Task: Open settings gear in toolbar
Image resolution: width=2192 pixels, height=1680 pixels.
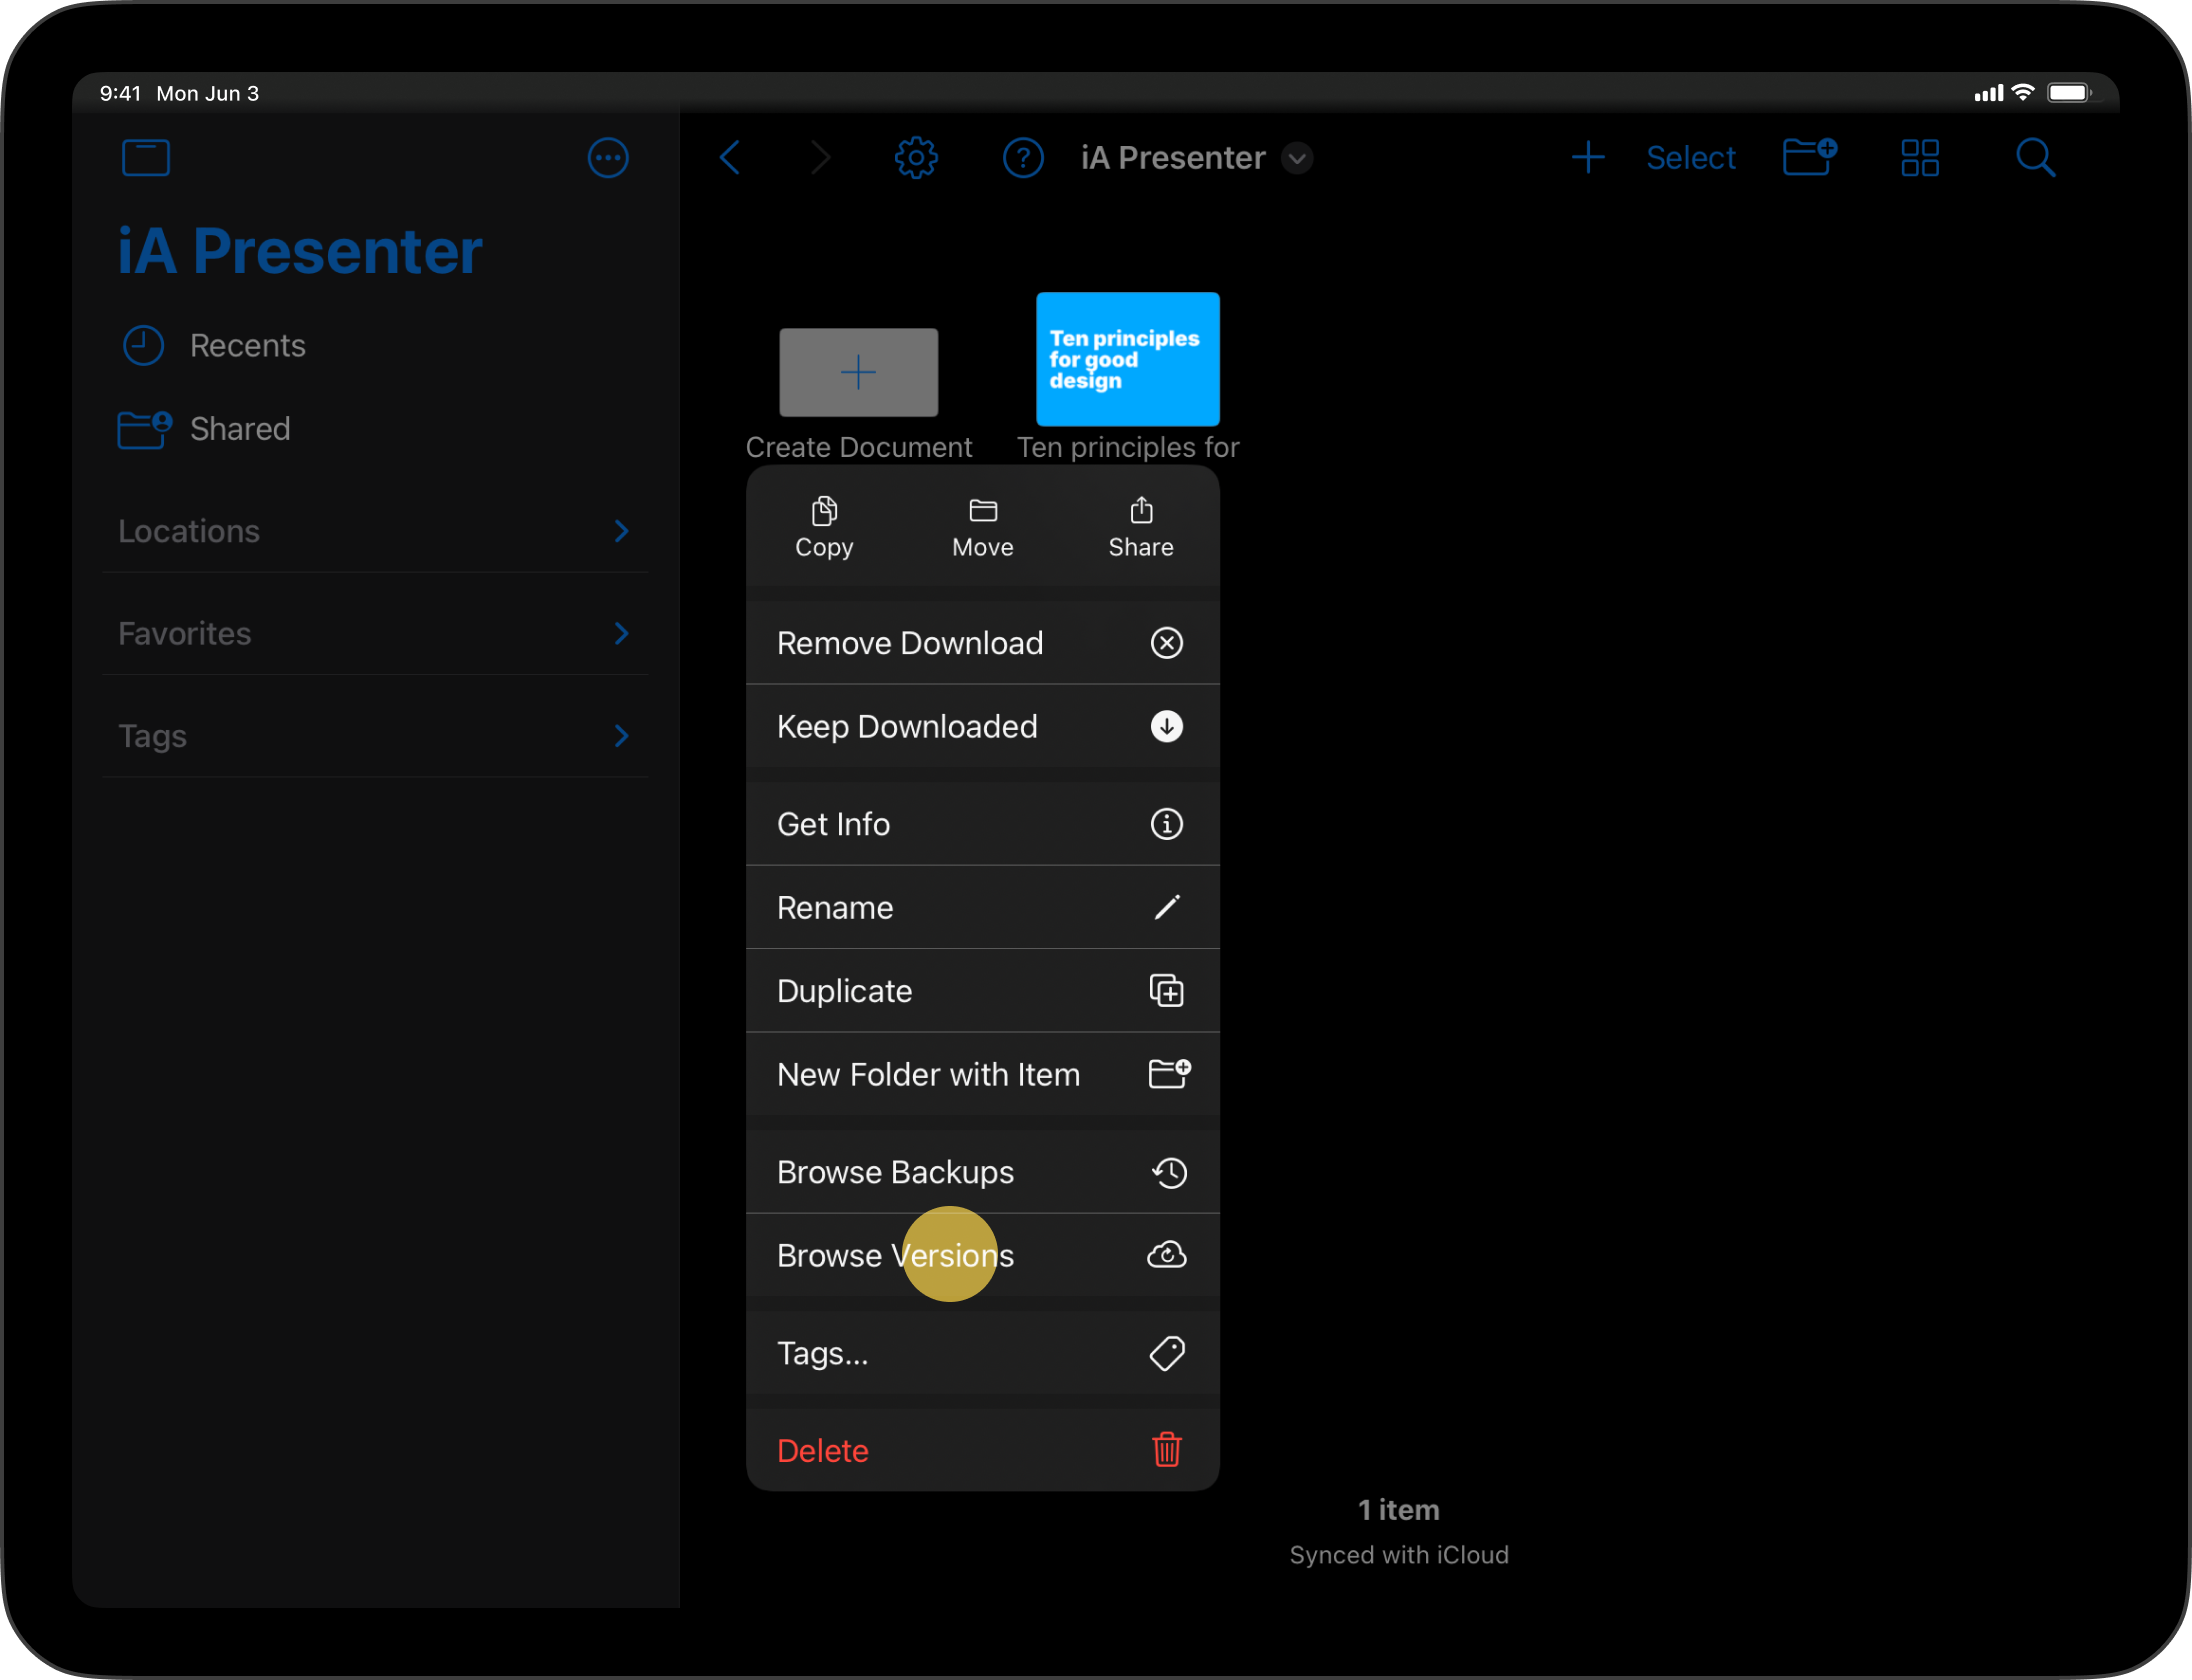Action: click(916, 158)
